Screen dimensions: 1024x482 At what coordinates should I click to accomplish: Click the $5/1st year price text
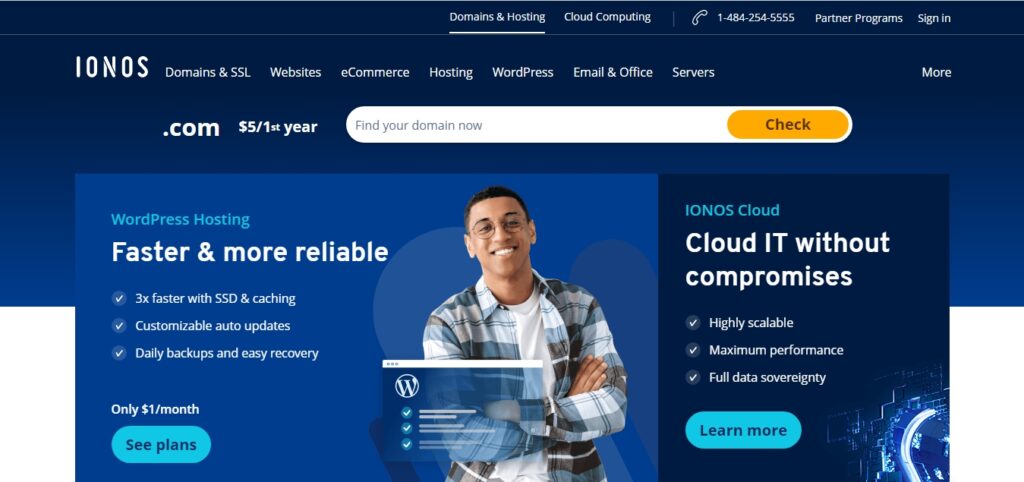click(278, 127)
